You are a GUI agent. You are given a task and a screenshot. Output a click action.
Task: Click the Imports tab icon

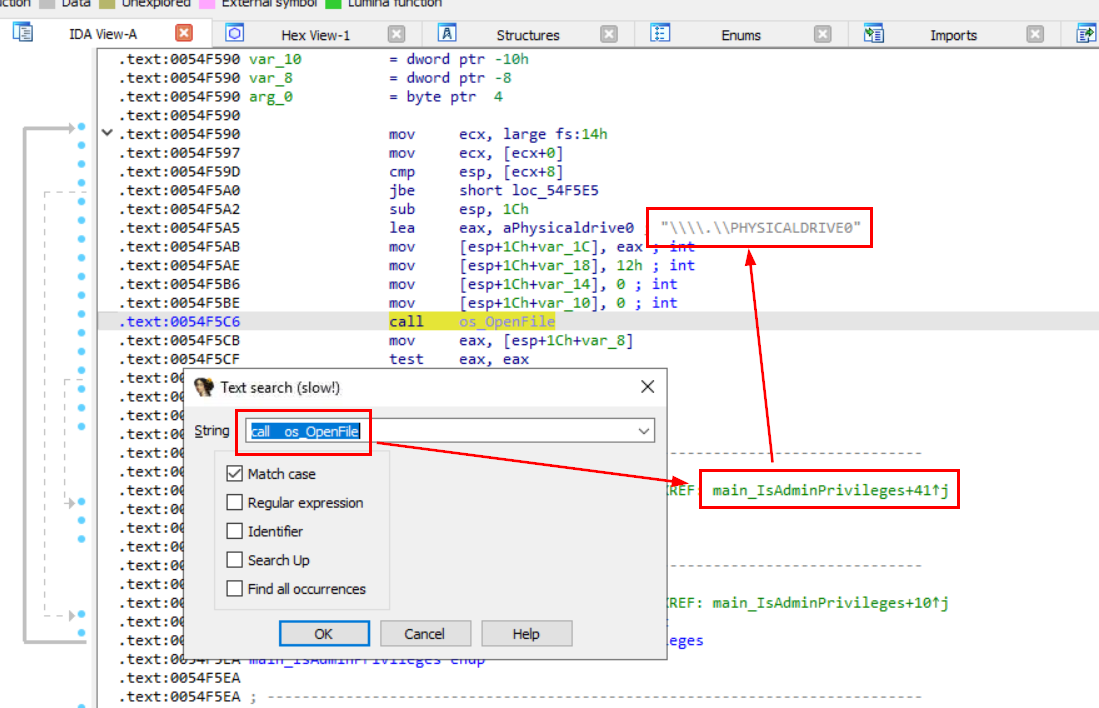[874, 33]
